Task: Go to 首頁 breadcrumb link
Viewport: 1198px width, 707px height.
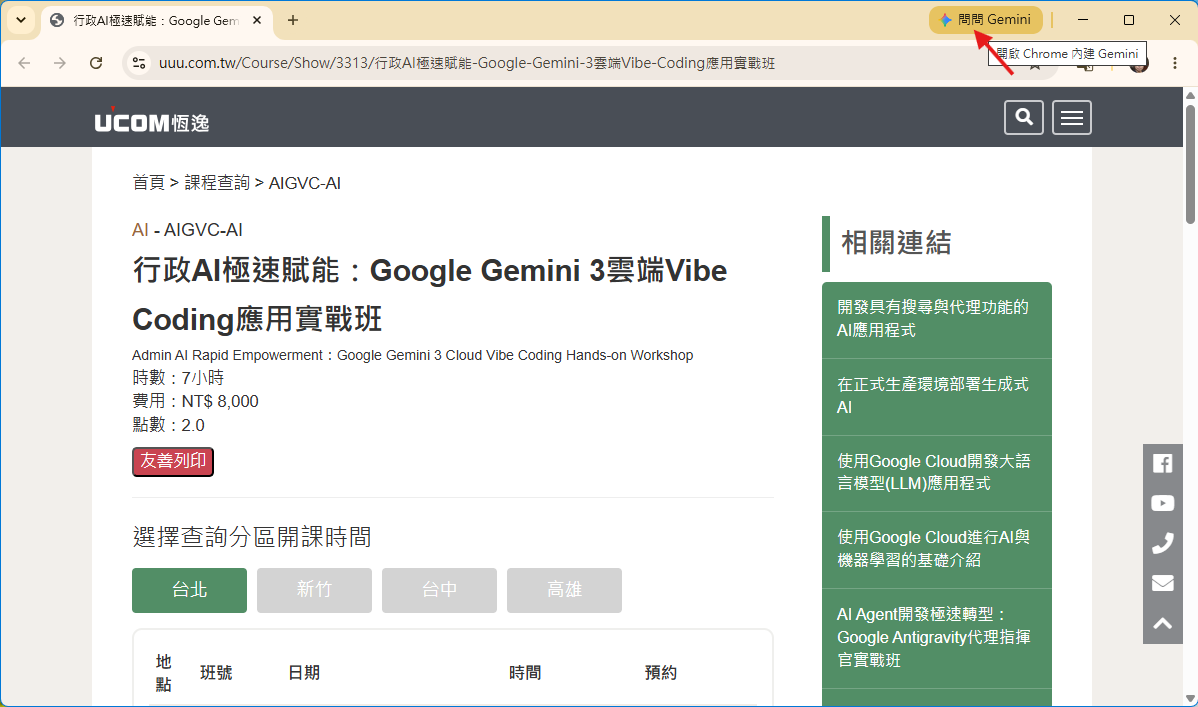Action: pos(148,183)
